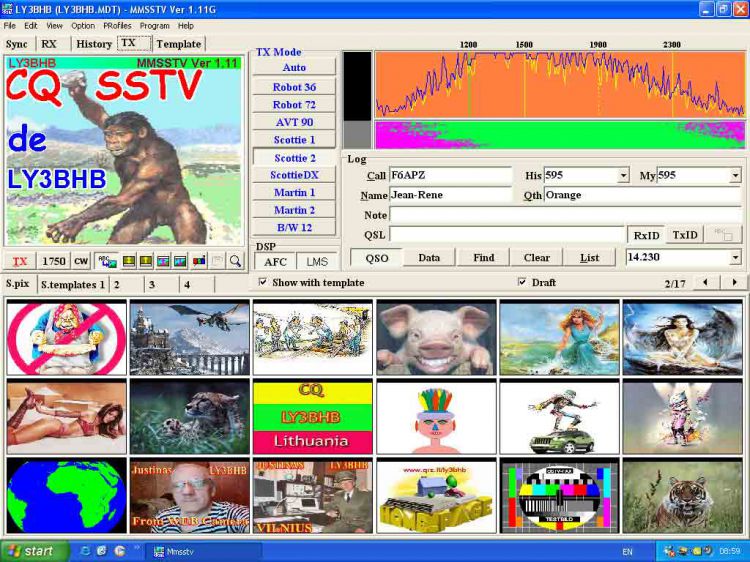Select the tiger in grass thumbnail
The height and width of the screenshot is (562, 750).
pos(683,496)
